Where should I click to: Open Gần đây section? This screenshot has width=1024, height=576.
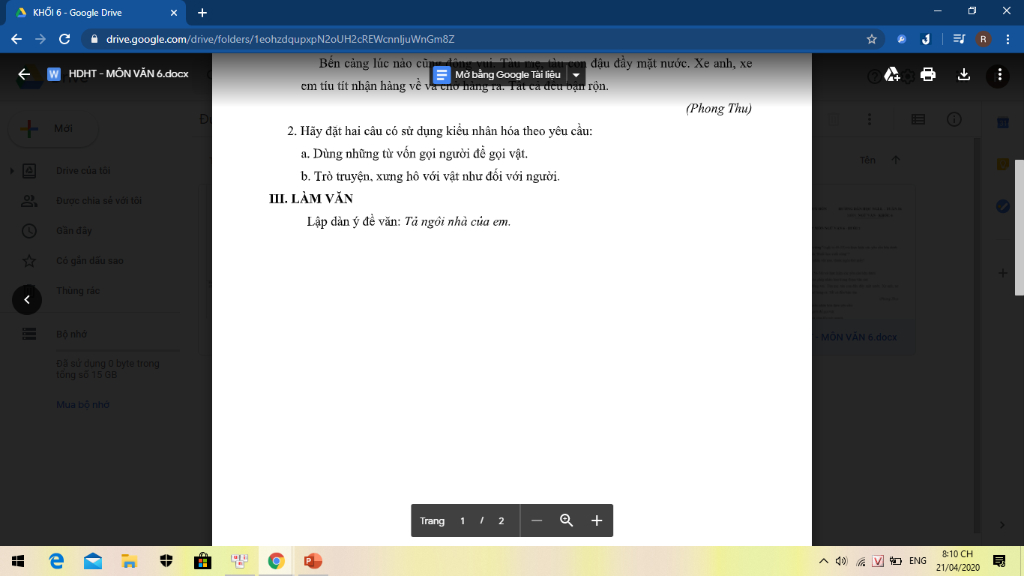pos(74,231)
